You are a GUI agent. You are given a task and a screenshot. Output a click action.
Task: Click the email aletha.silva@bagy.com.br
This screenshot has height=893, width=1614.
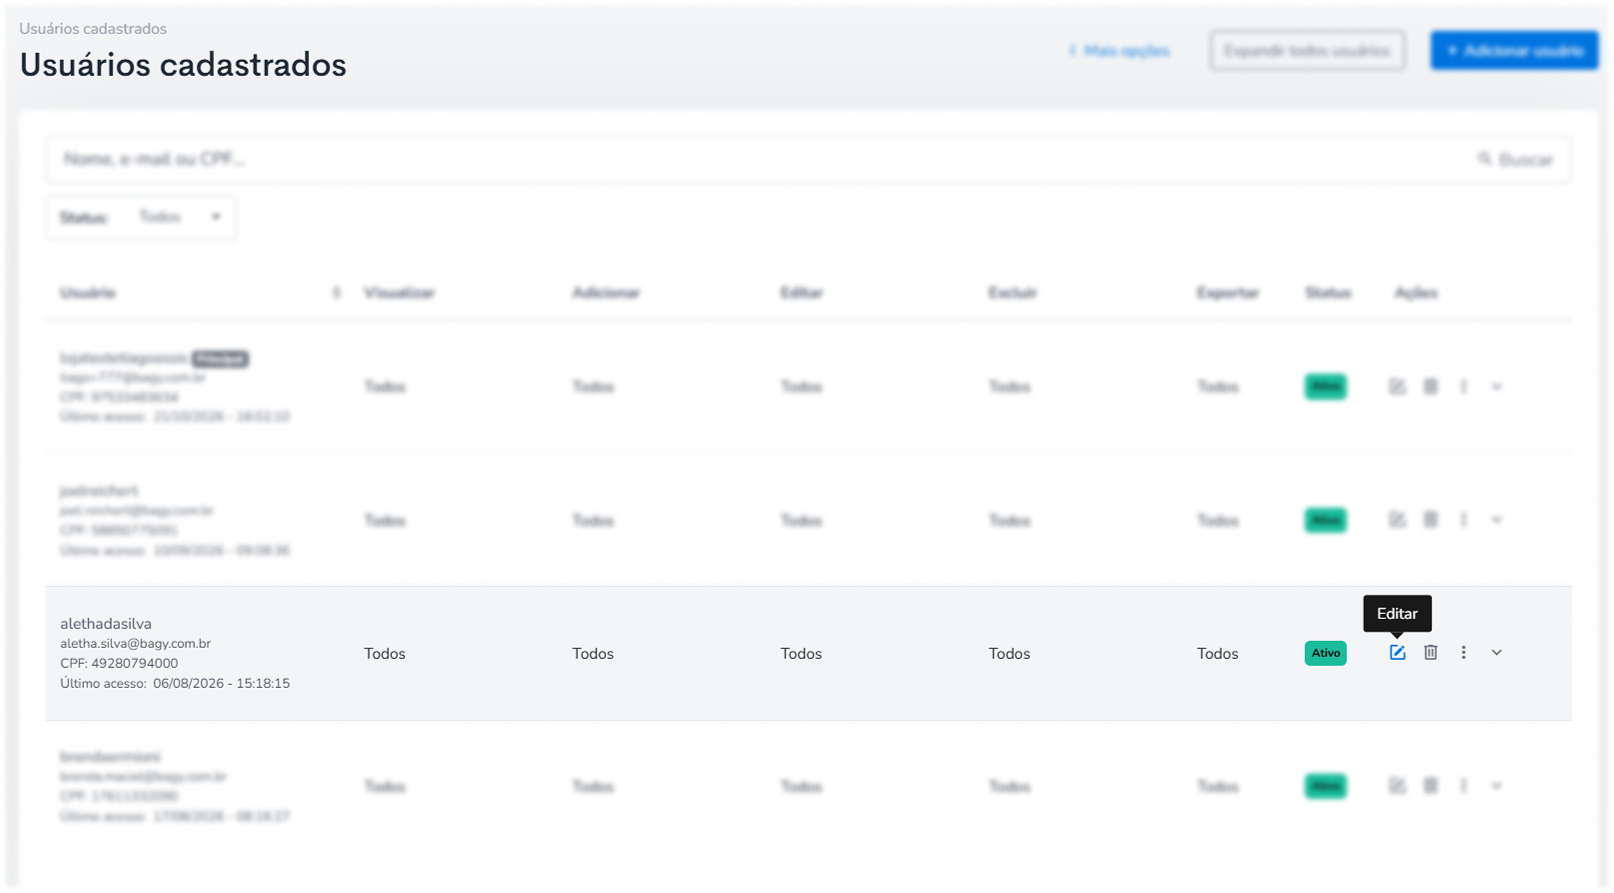point(135,644)
